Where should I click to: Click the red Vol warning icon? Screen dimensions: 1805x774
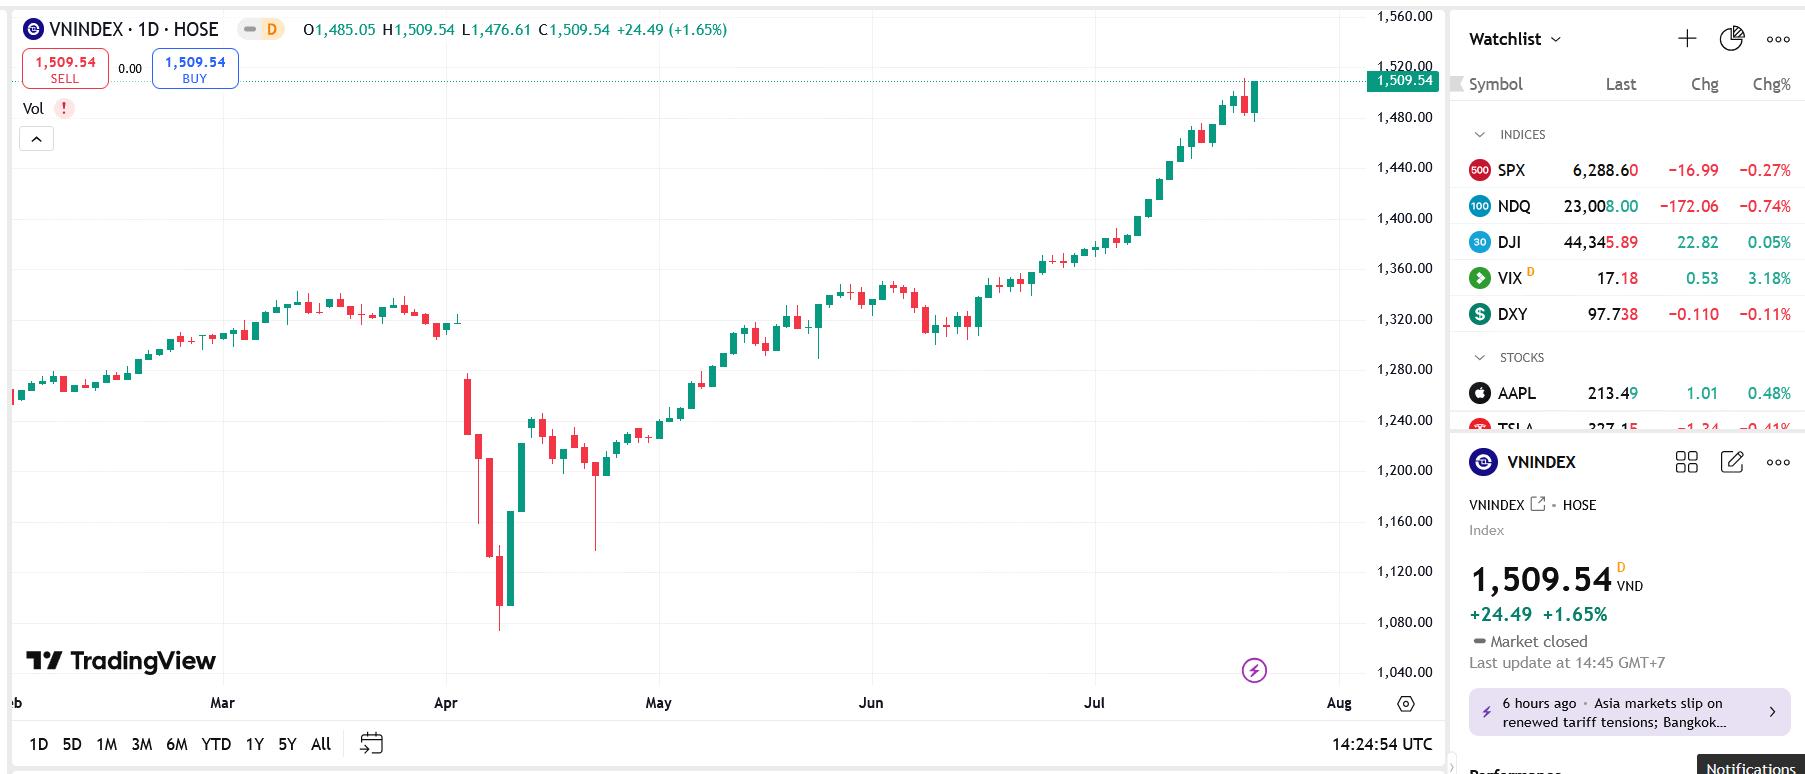point(64,108)
